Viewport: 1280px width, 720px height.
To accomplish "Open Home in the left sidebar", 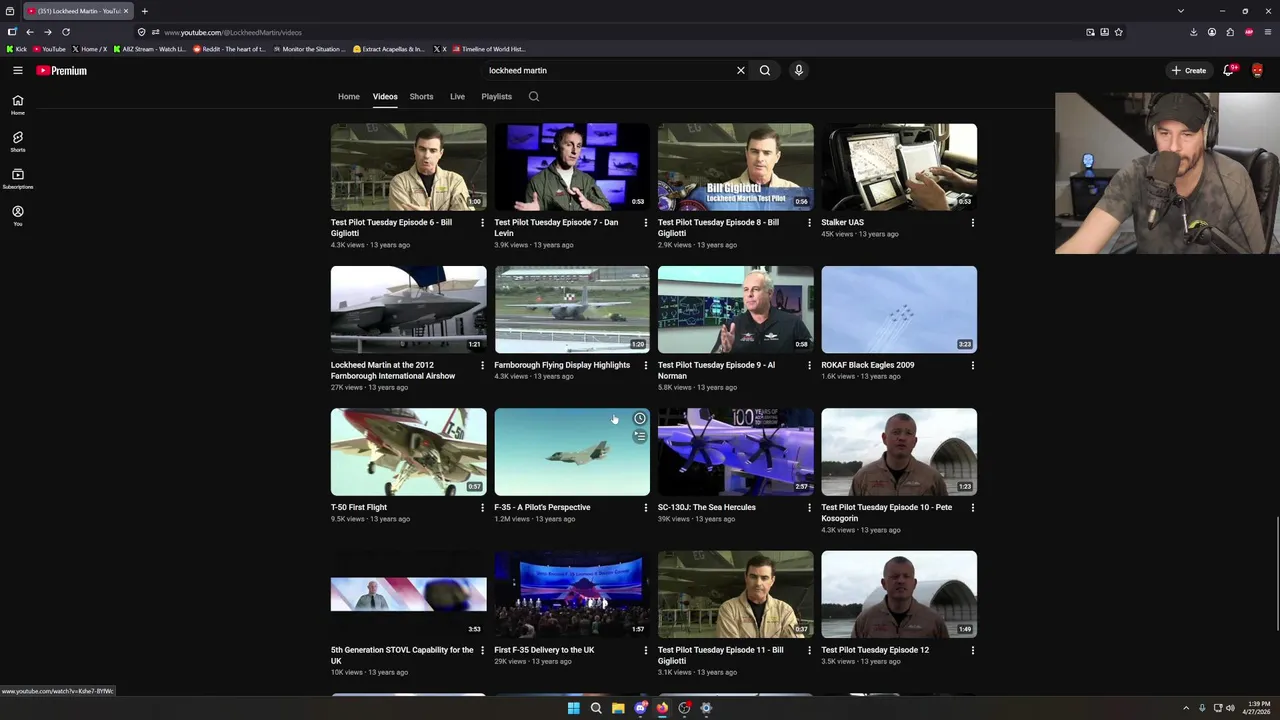I will point(17,104).
